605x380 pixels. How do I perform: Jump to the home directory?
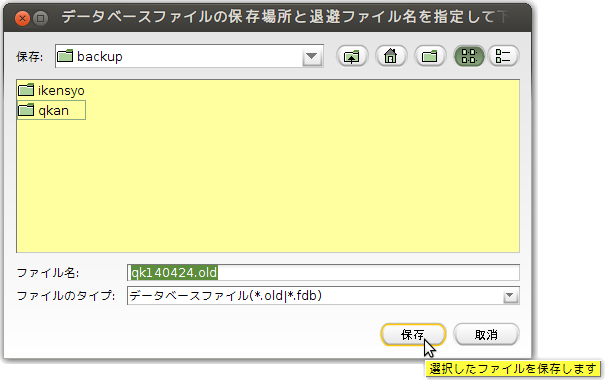click(x=390, y=56)
